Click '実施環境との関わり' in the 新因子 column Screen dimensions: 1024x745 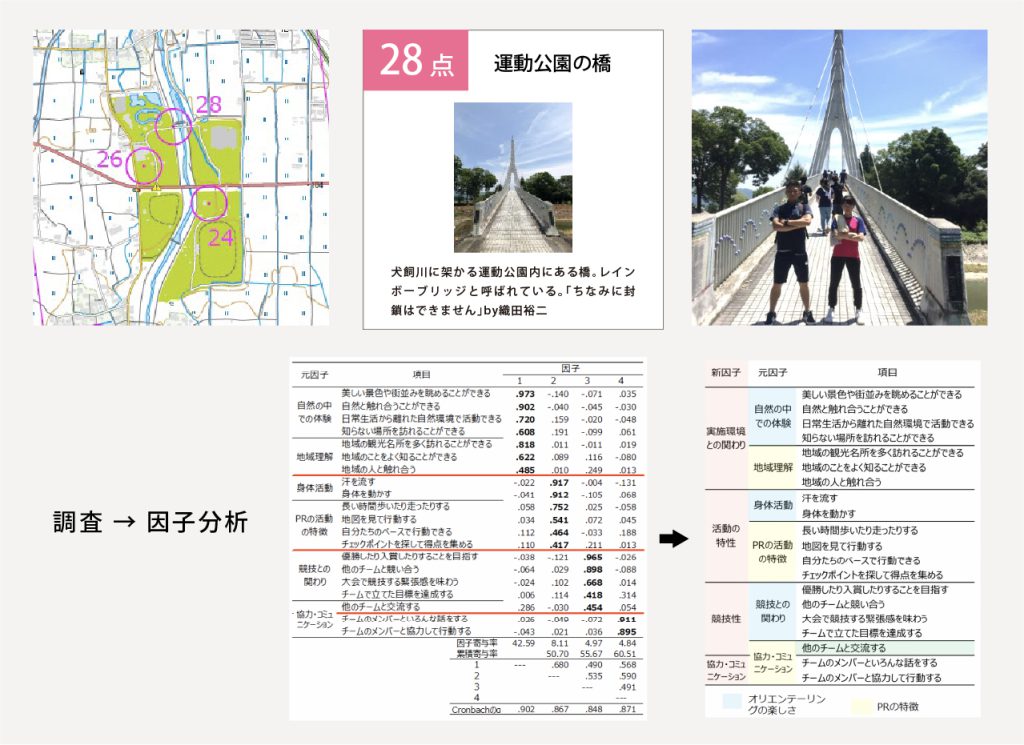726,438
